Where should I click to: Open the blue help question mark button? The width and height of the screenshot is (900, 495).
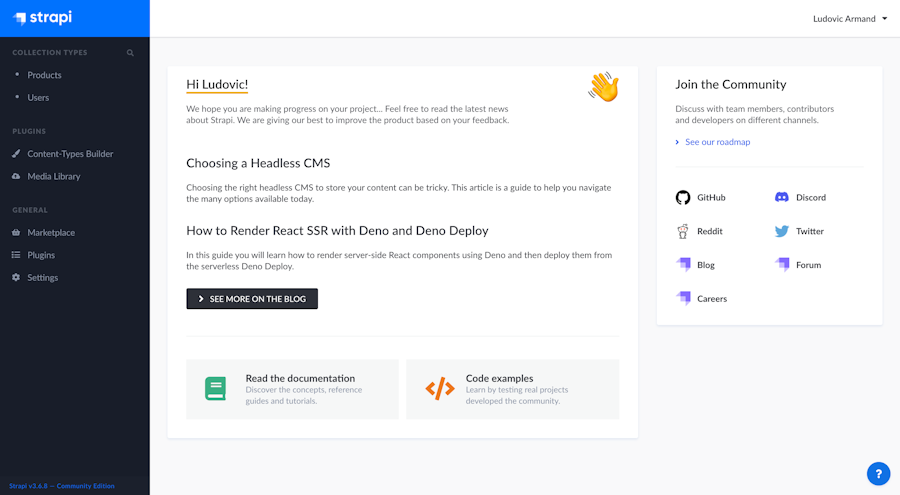coord(878,474)
